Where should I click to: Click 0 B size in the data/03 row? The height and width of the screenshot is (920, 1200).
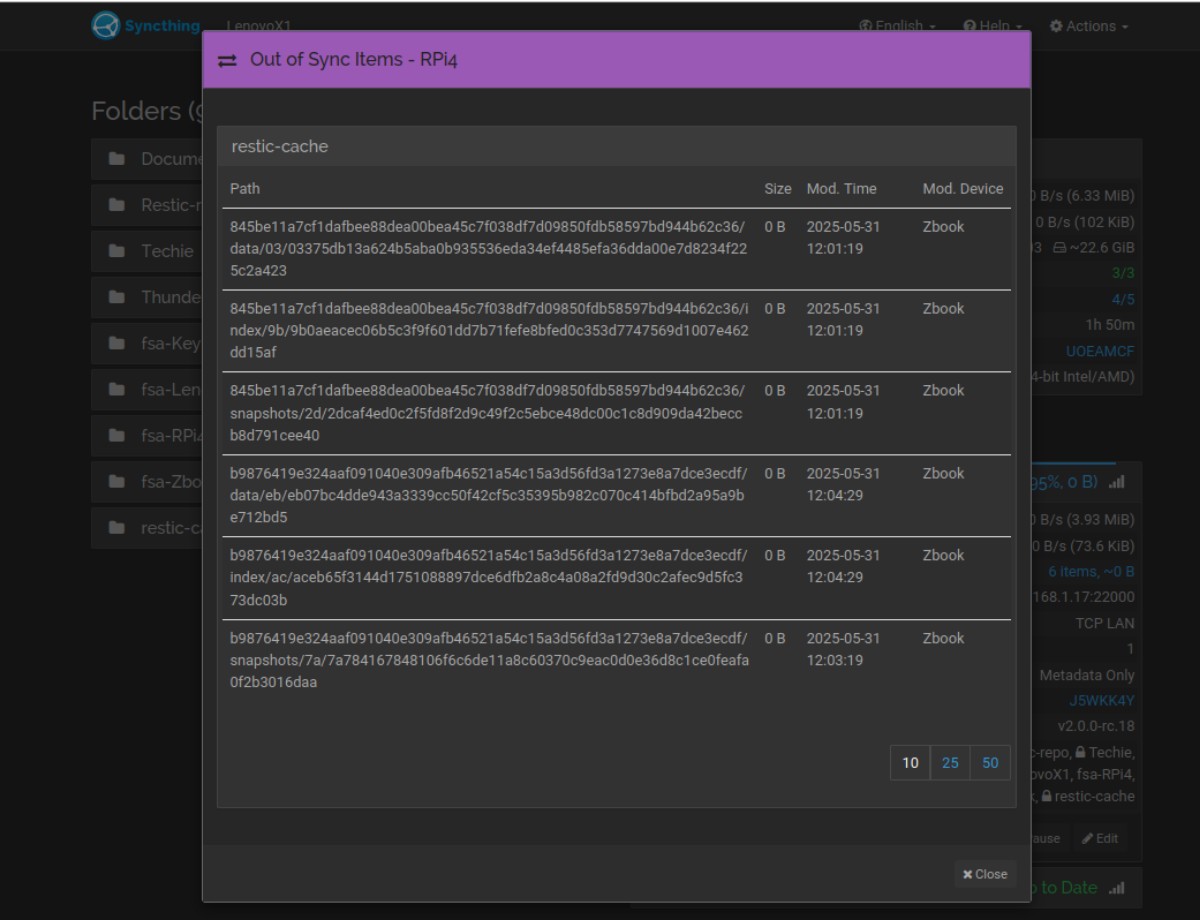(x=775, y=227)
